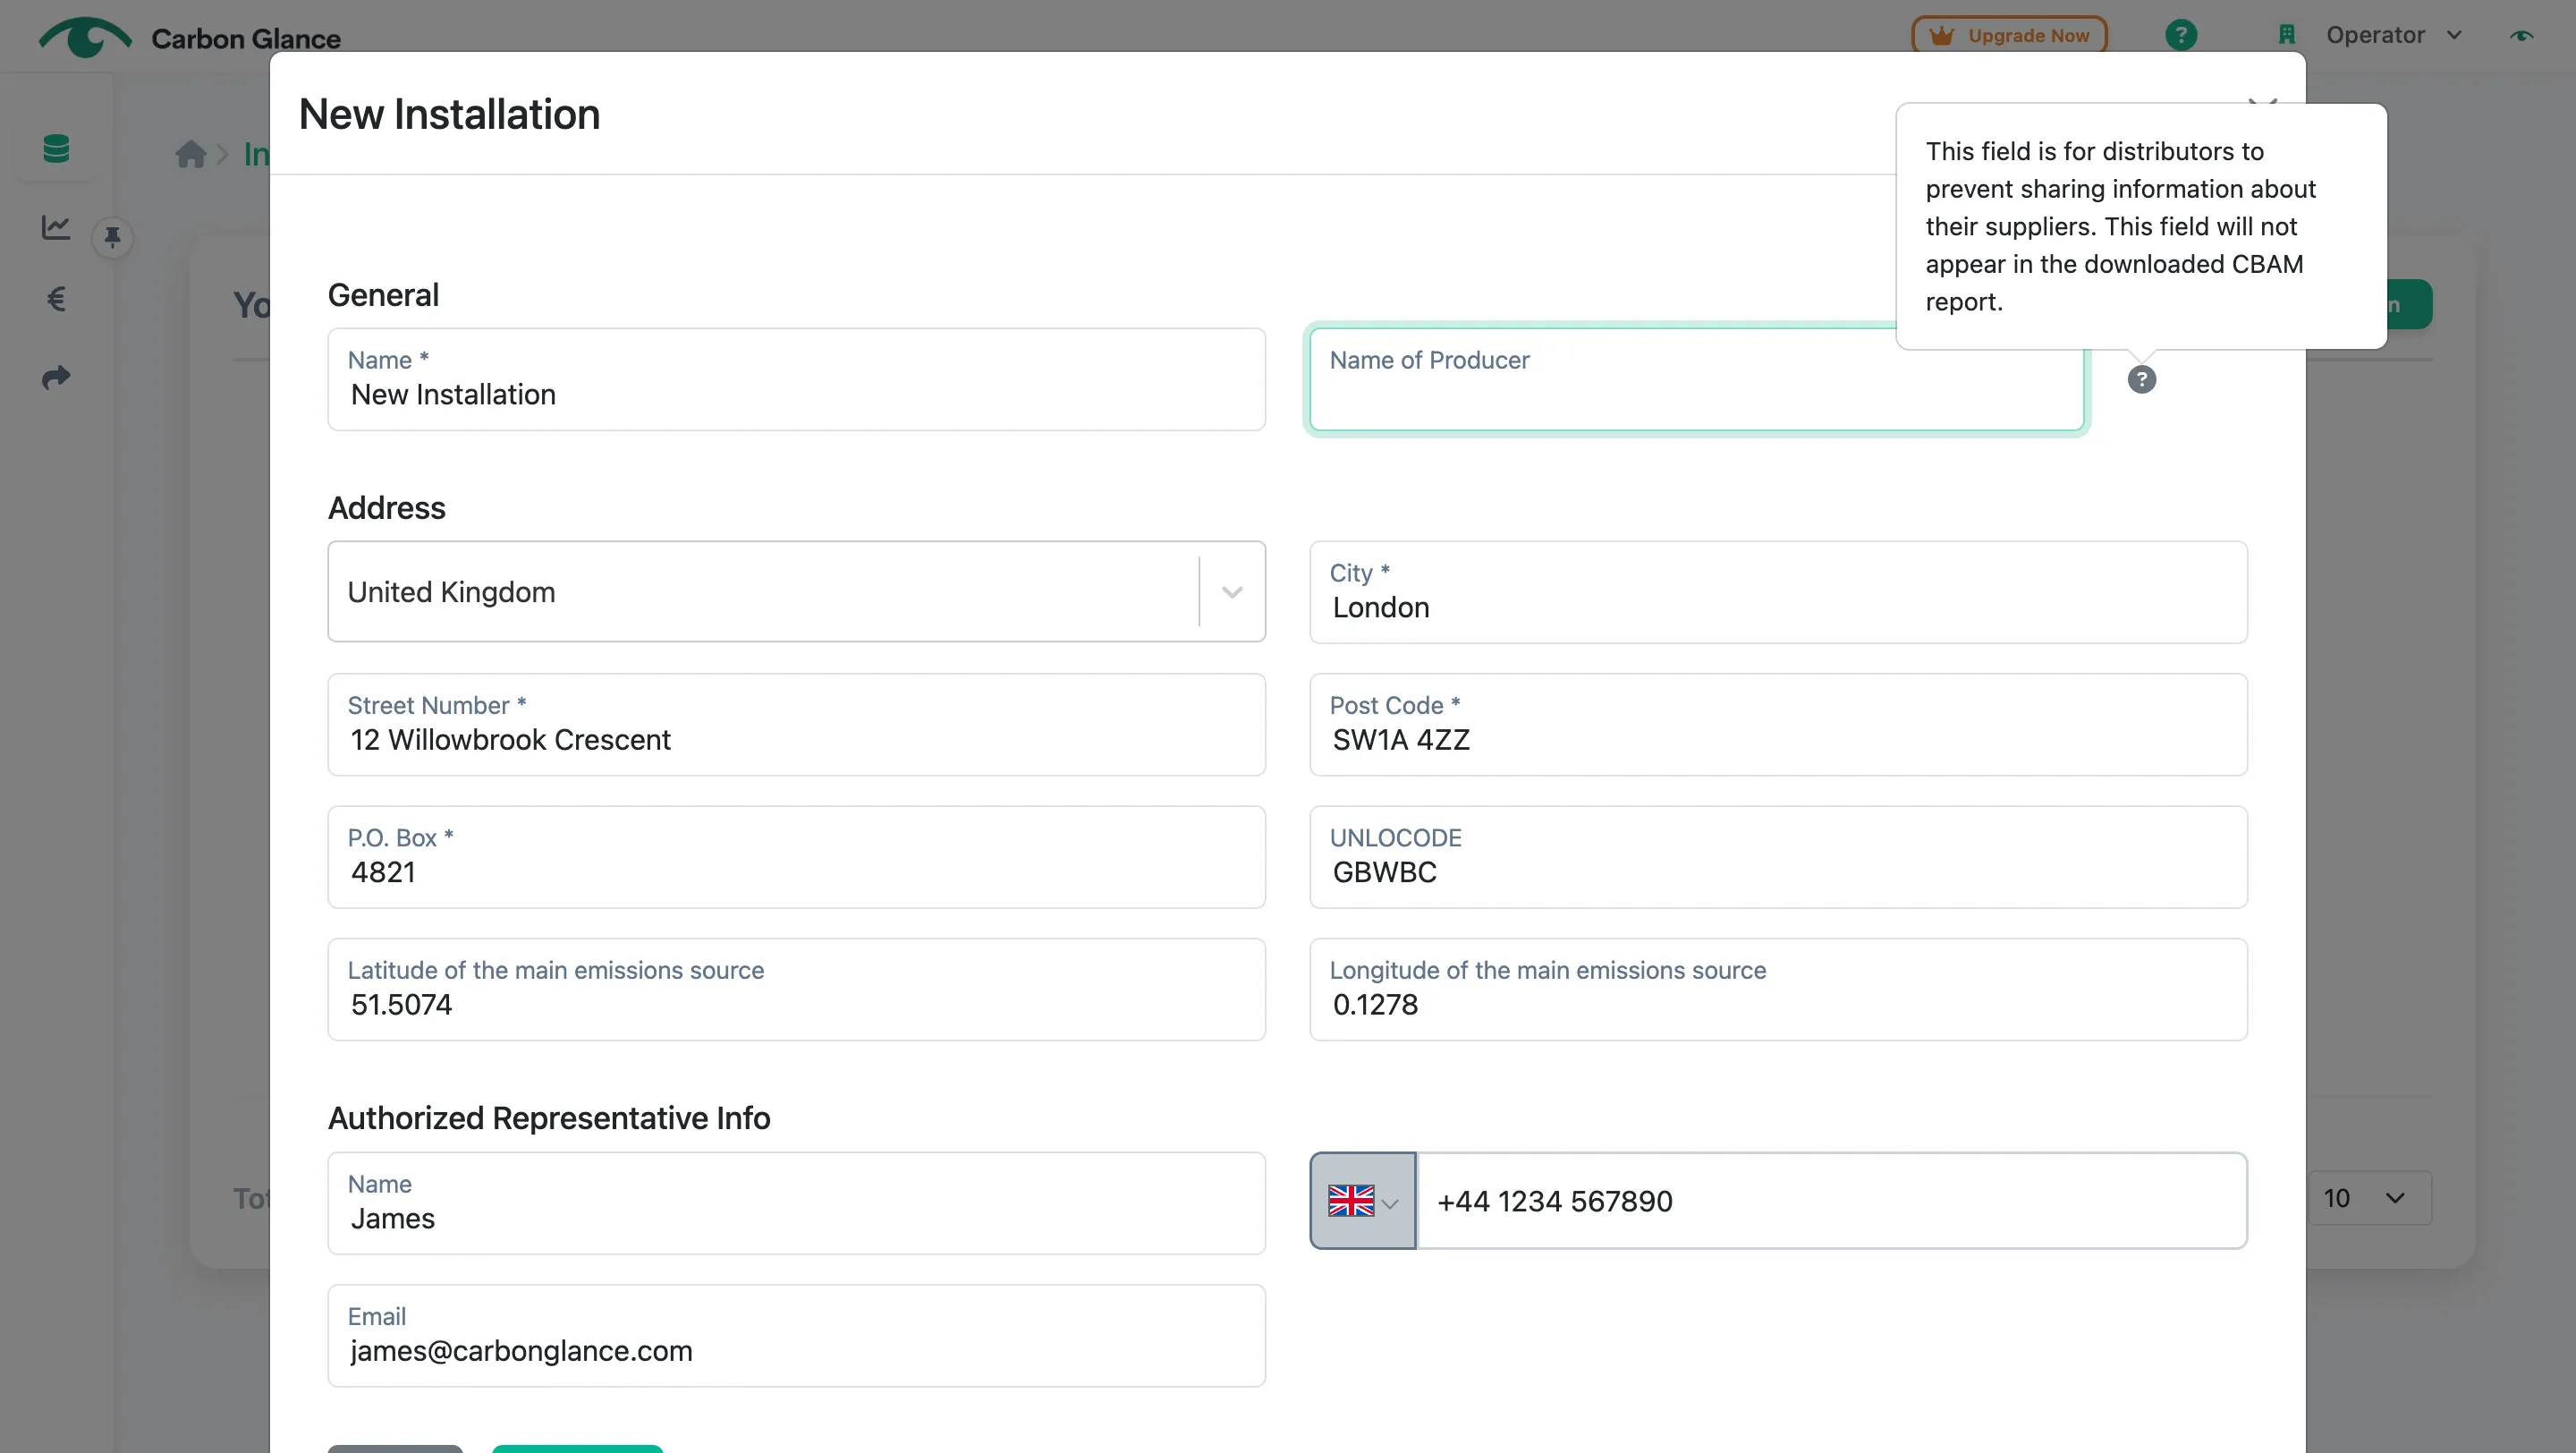Click the Upgrade Now button
This screenshot has width=2576, height=1453.
(2009, 35)
